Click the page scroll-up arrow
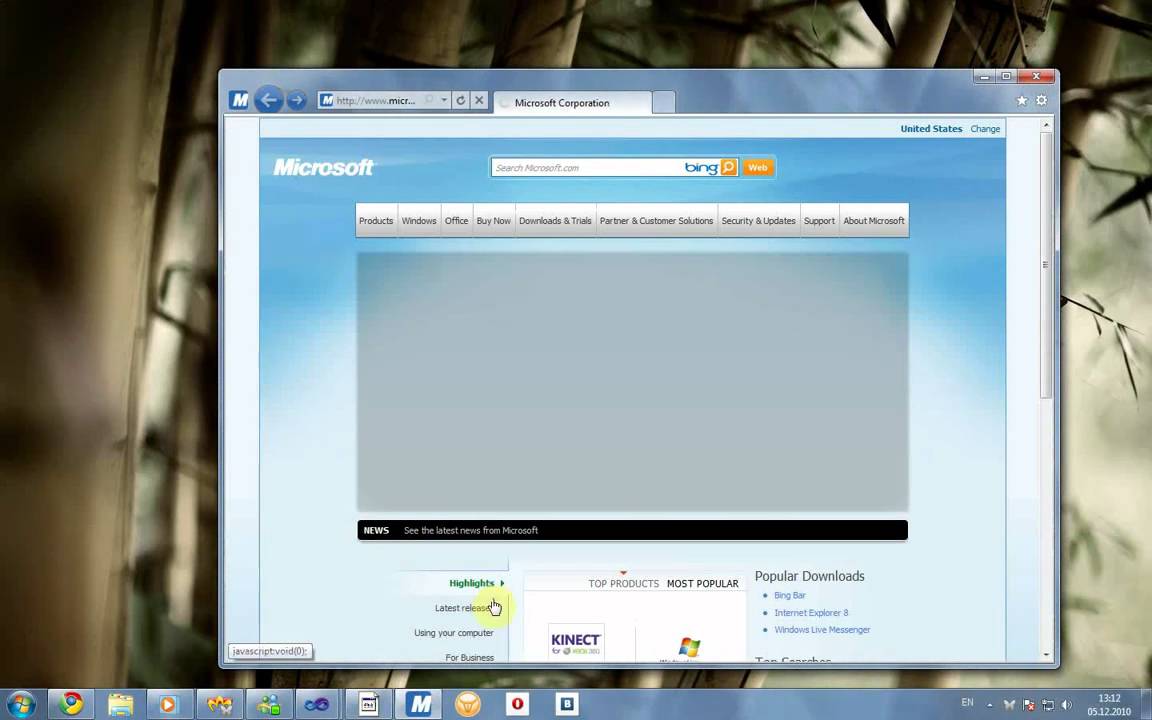The image size is (1152, 720). click(x=1046, y=126)
